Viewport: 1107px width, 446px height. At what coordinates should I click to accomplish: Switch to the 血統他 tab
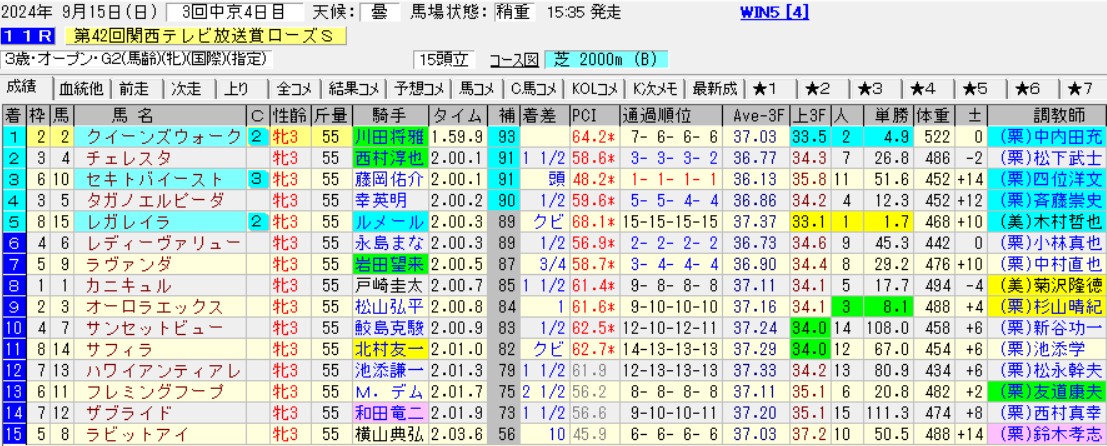pos(80,87)
